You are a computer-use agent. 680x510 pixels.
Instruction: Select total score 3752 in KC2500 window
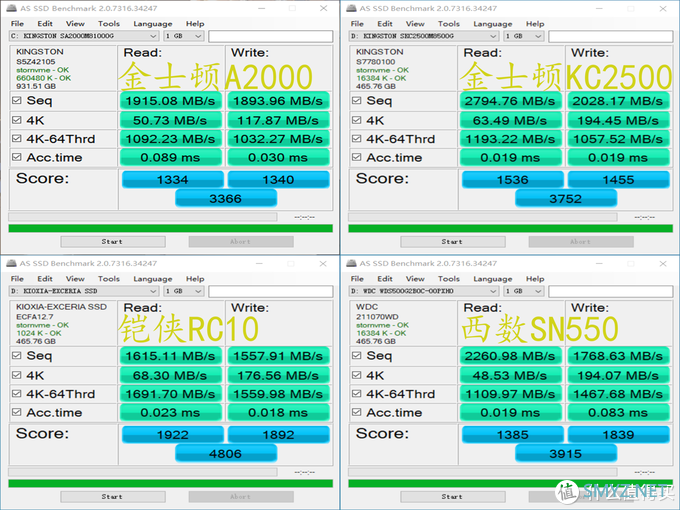pyautogui.click(x=566, y=199)
